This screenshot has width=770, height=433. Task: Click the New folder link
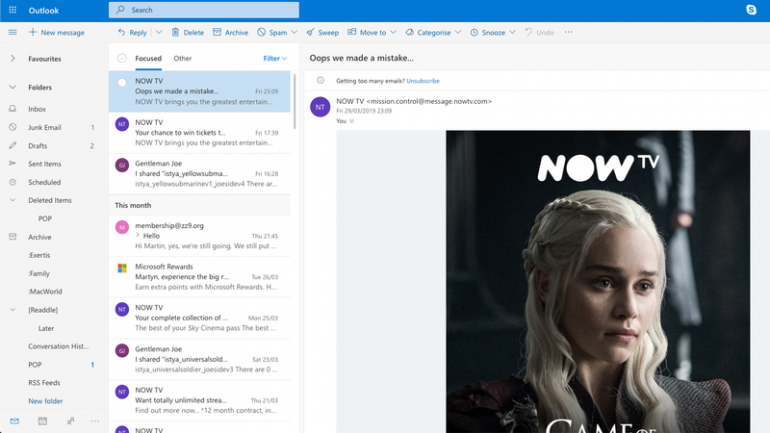tap(45, 401)
